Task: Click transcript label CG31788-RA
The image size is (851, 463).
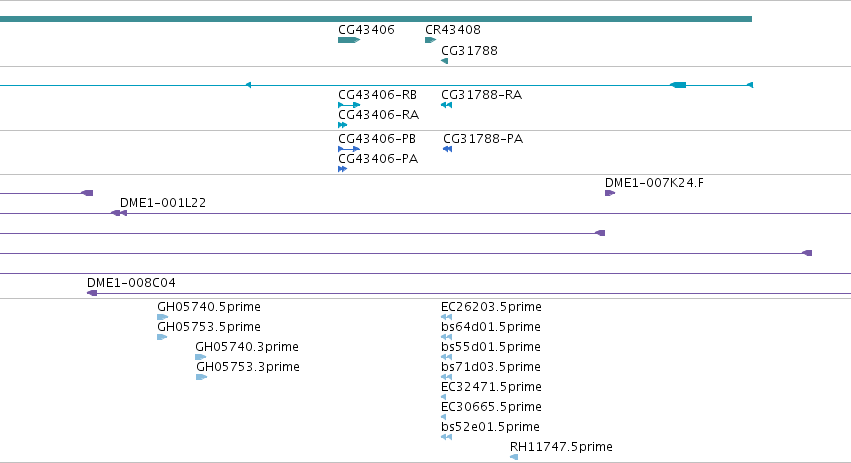Action: [481, 95]
